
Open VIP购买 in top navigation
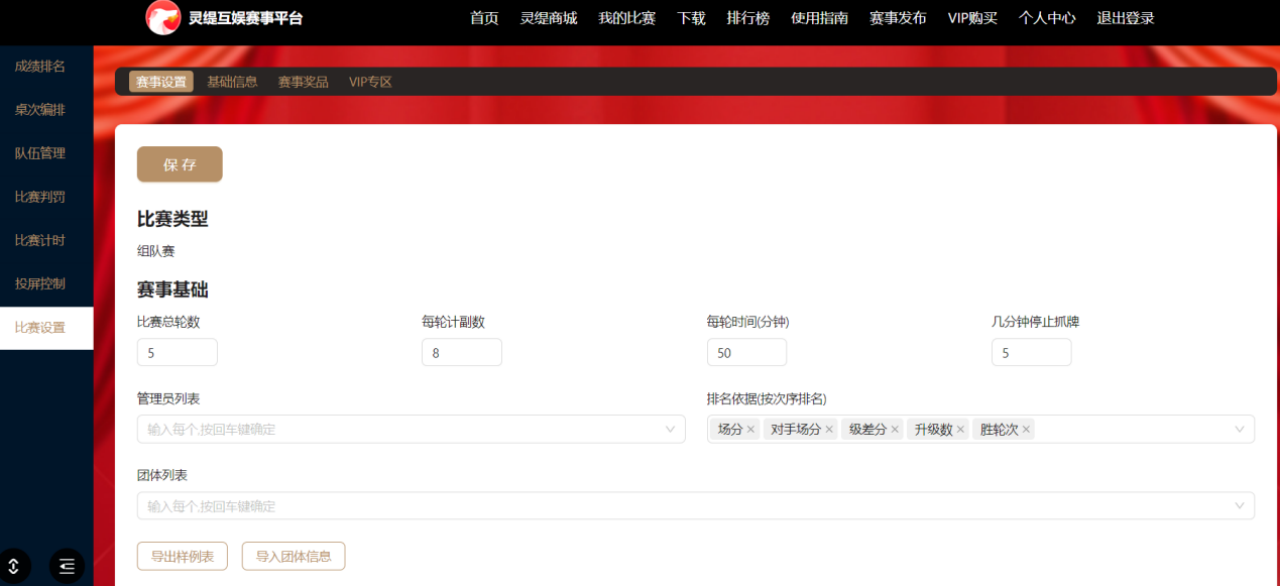(x=973, y=18)
